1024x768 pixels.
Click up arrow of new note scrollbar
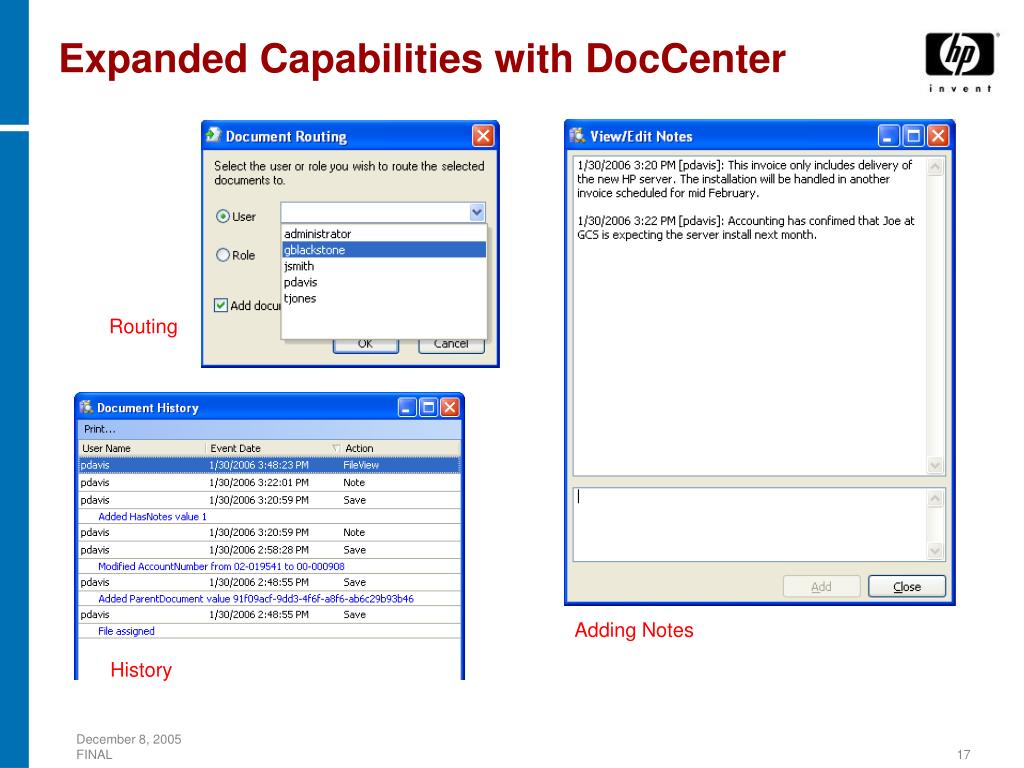[935, 499]
